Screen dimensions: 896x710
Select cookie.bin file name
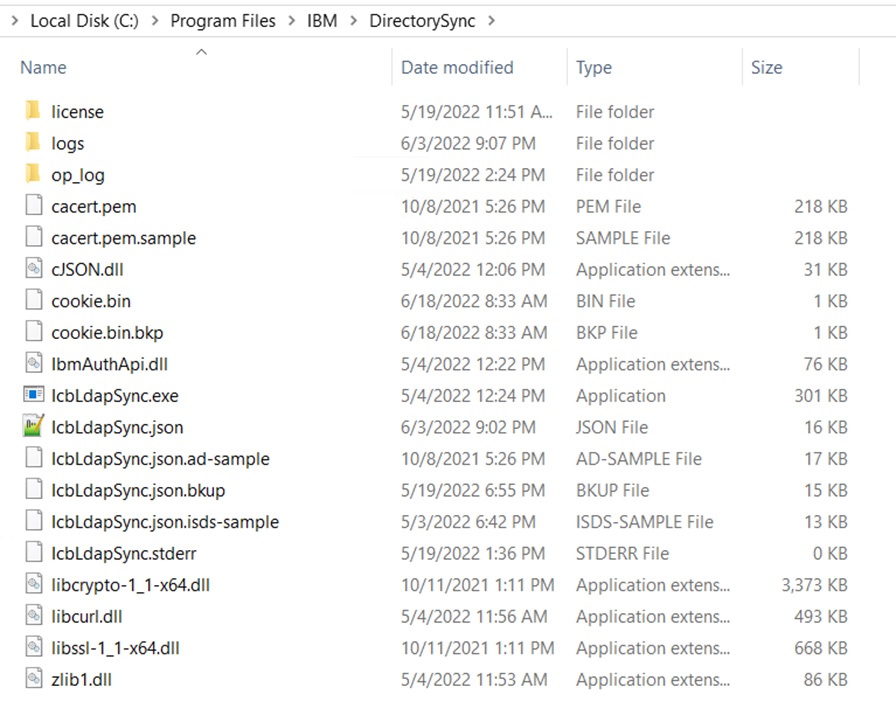91,301
